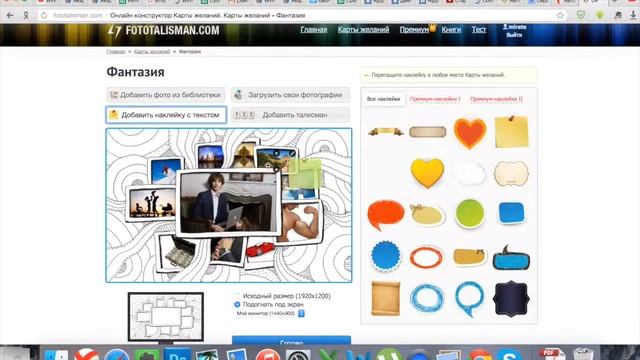Click Загрузить свои фотографии button

point(291,95)
